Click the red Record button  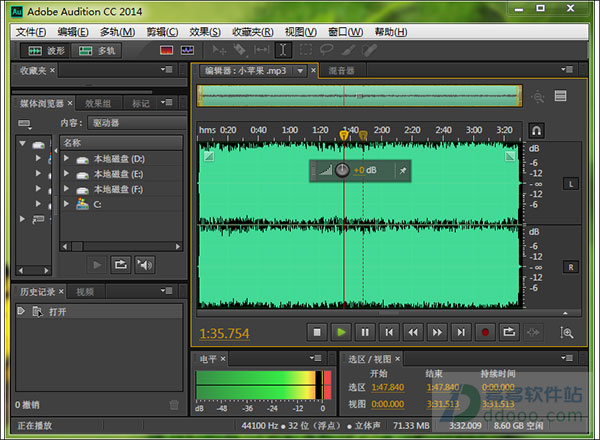pyautogui.click(x=485, y=332)
